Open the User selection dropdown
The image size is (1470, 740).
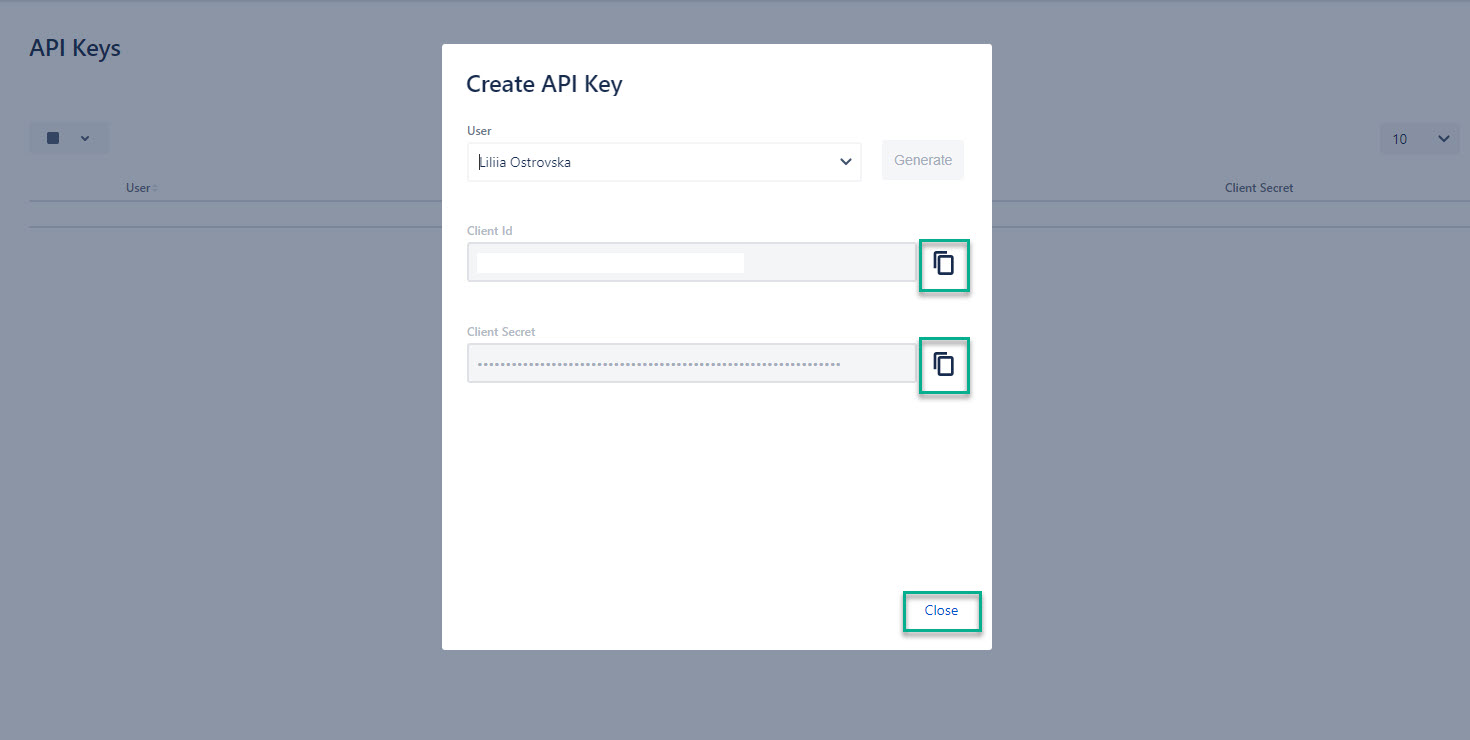click(663, 162)
